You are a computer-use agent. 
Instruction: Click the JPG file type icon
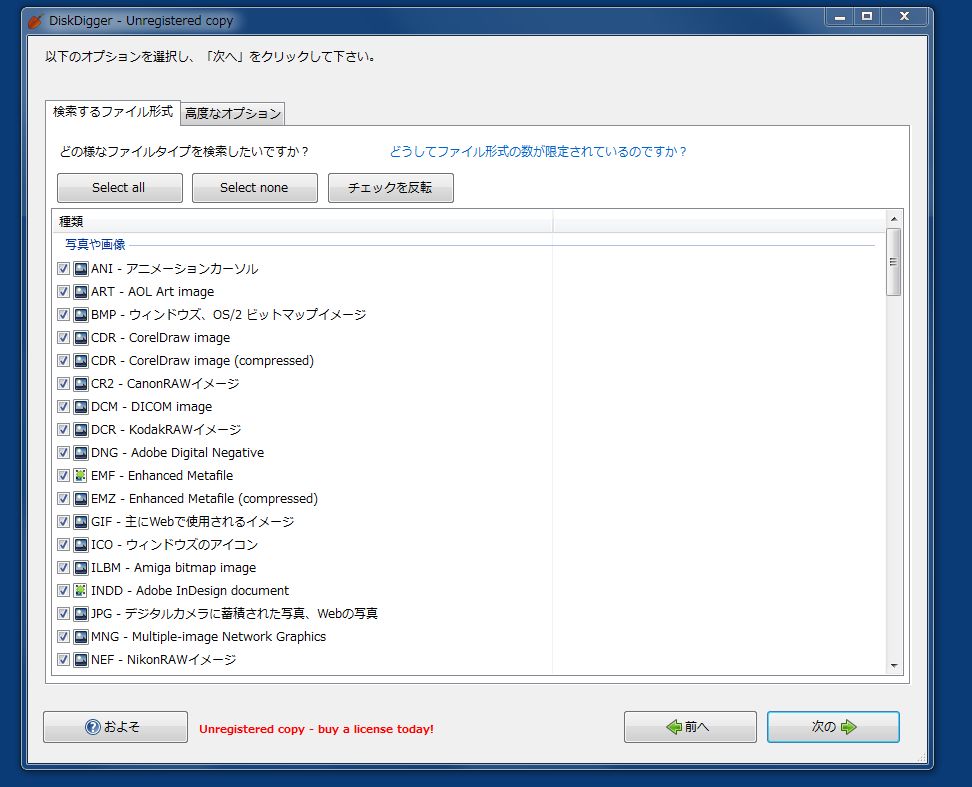(x=81, y=613)
